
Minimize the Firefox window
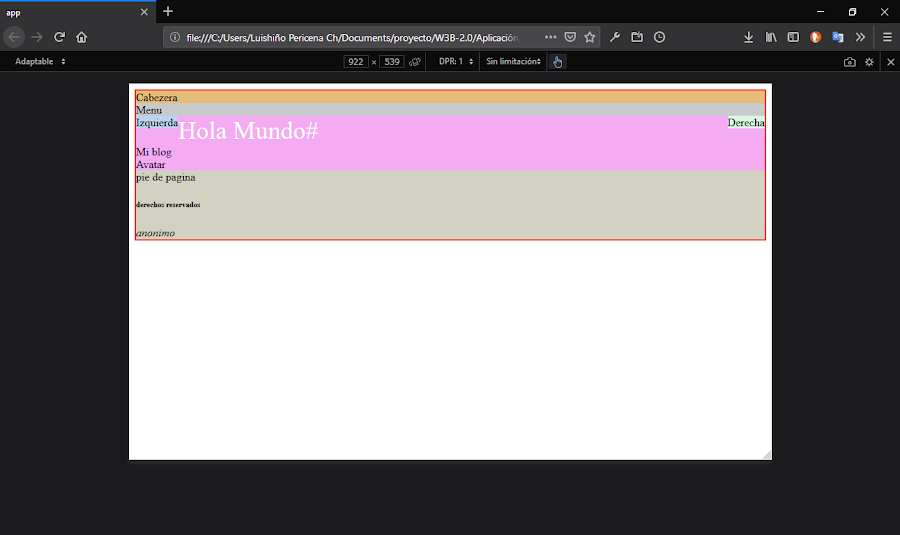[x=820, y=11]
